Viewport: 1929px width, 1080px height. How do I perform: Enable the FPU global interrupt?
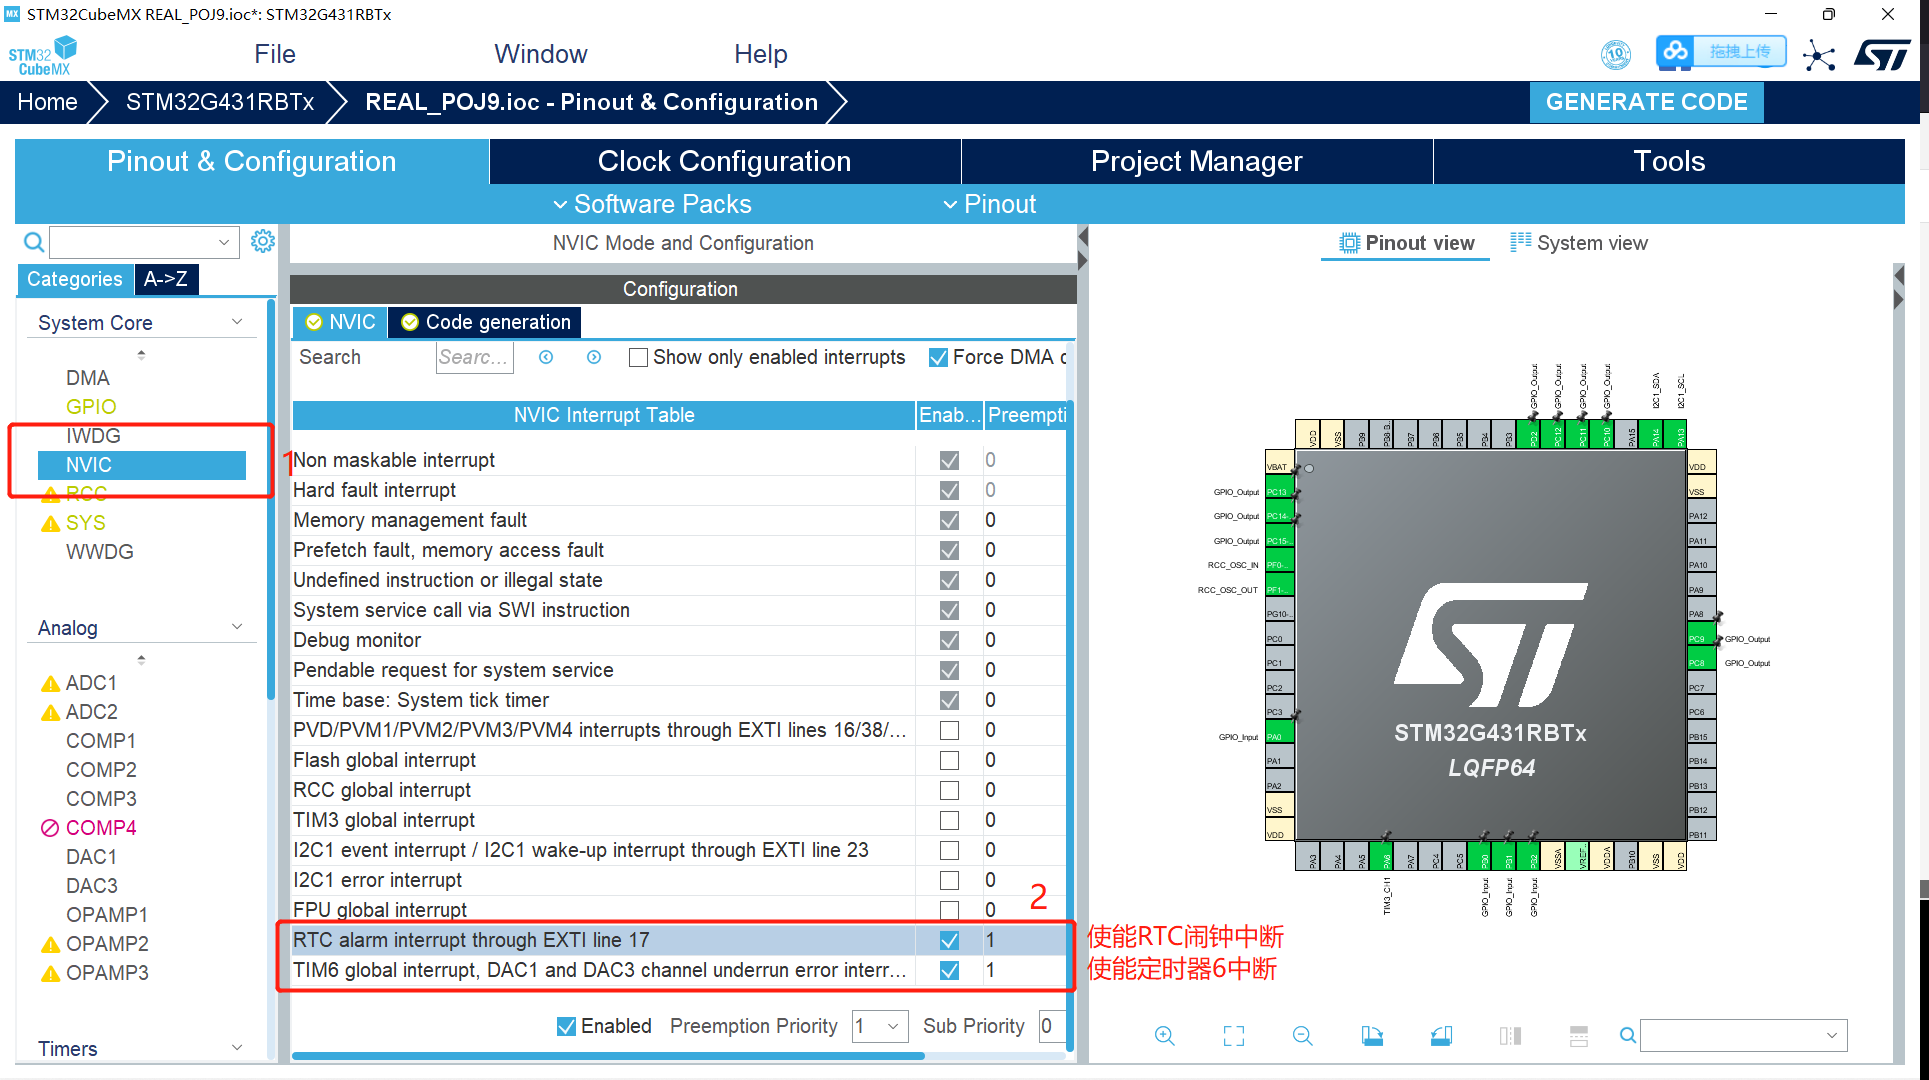pyautogui.click(x=948, y=910)
